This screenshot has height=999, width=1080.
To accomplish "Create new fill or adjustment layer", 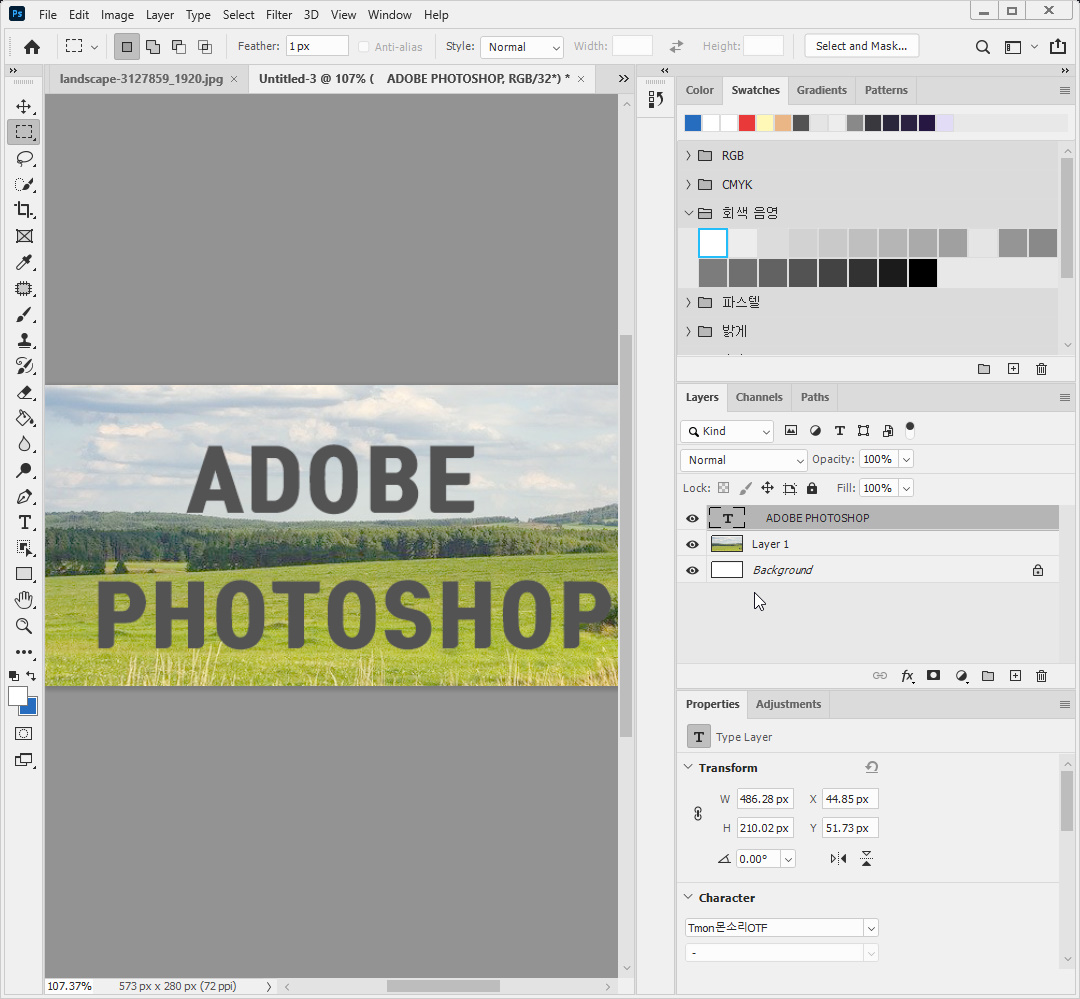I will 962,676.
